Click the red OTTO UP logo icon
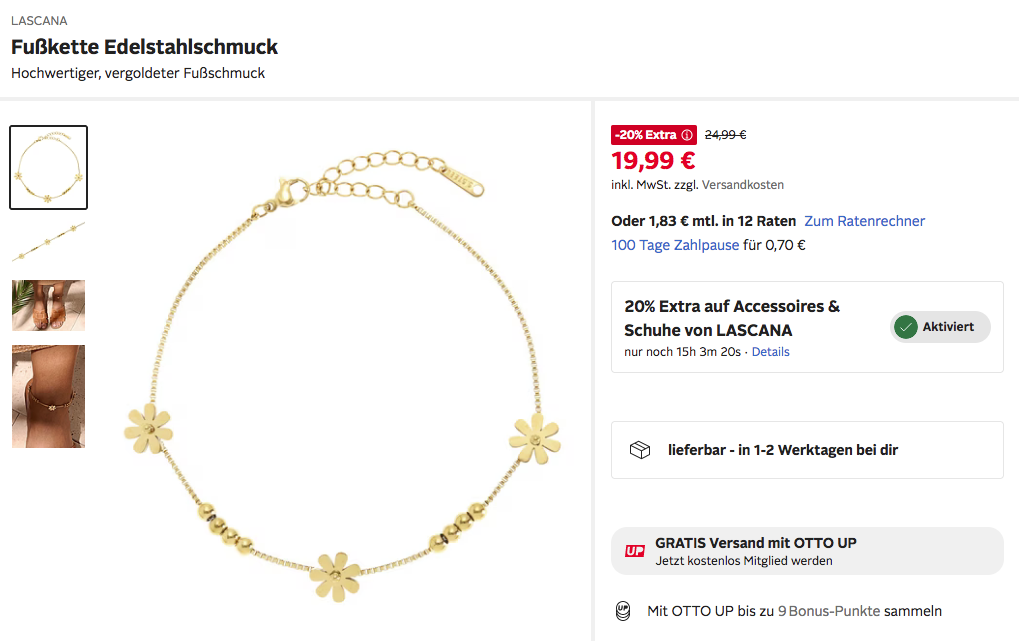1019x641 pixels. tap(634, 551)
